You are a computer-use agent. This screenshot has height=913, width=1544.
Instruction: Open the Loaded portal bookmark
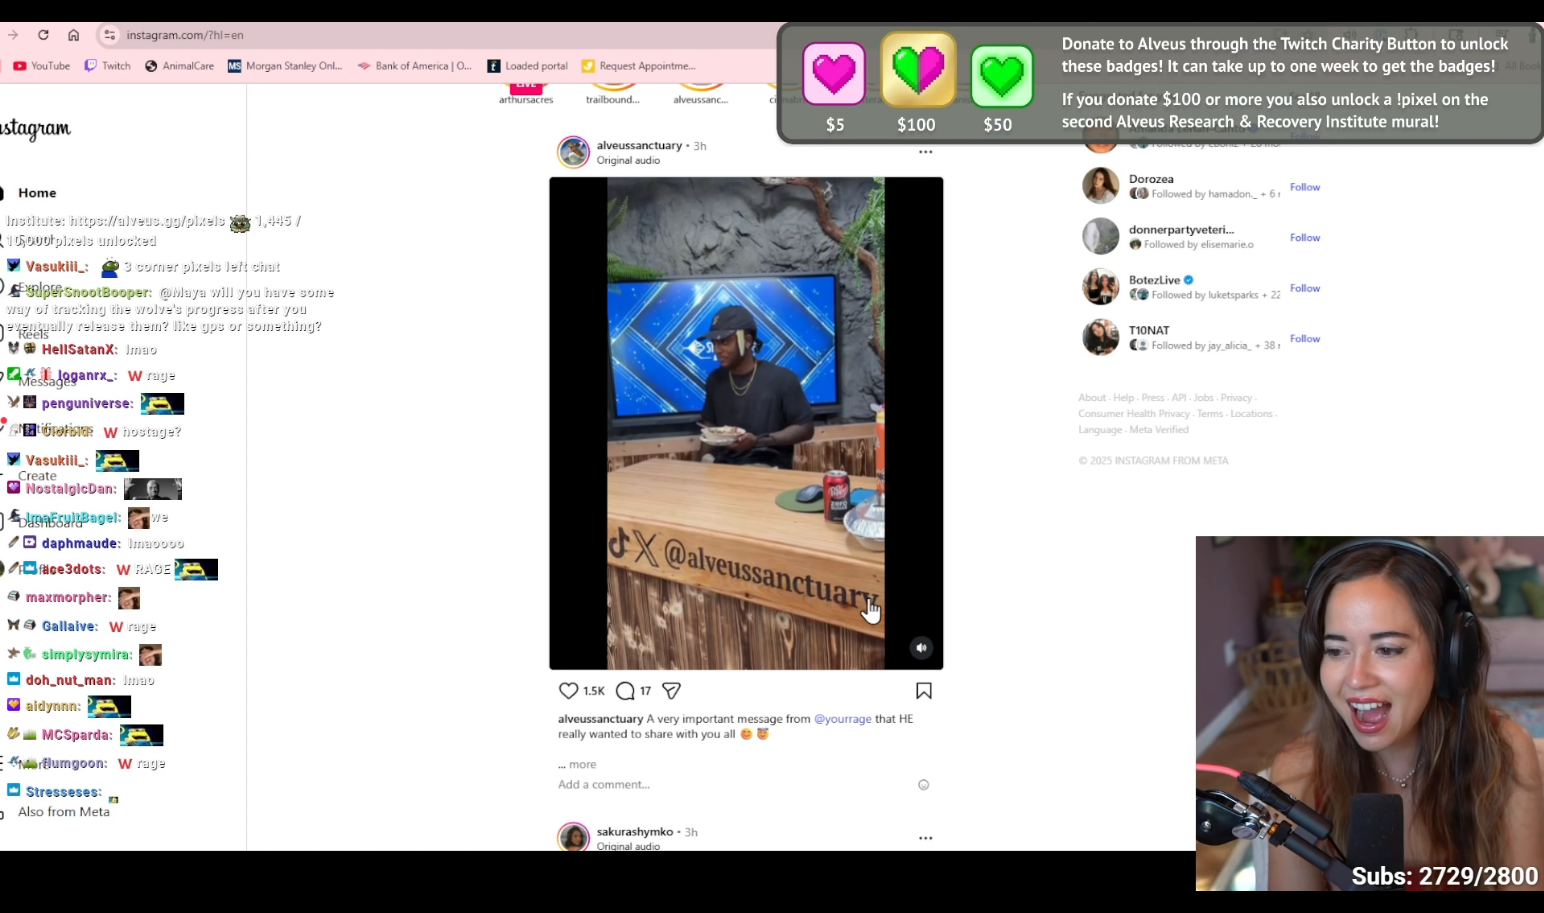(527, 66)
